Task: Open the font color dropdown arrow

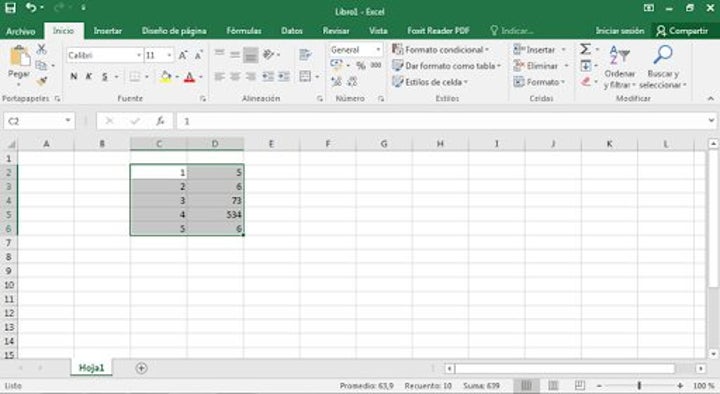Action: point(201,77)
